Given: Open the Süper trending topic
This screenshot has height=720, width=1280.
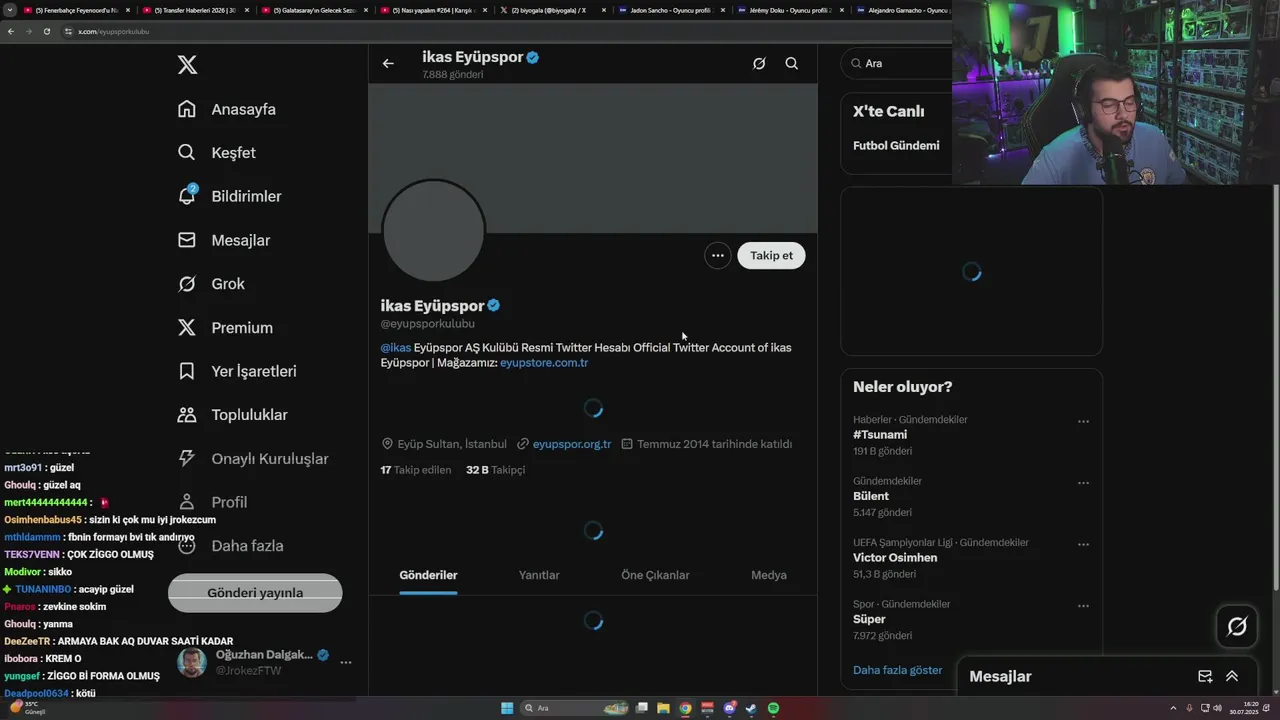Looking at the screenshot, I should click(x=869, y=619).
